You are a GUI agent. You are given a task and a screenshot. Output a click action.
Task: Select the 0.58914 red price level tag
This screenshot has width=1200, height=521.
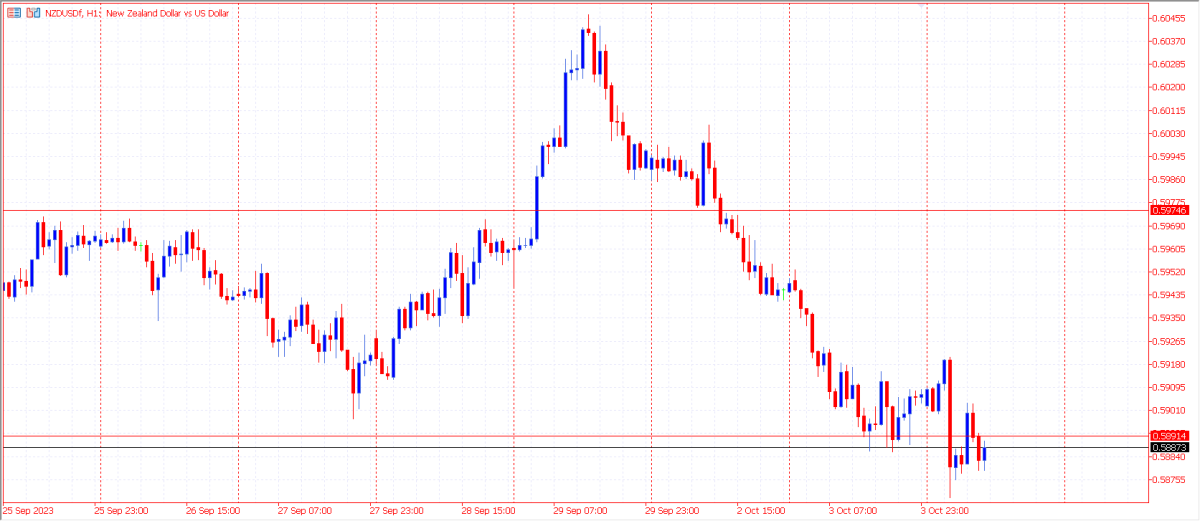tap(1169, 436)
